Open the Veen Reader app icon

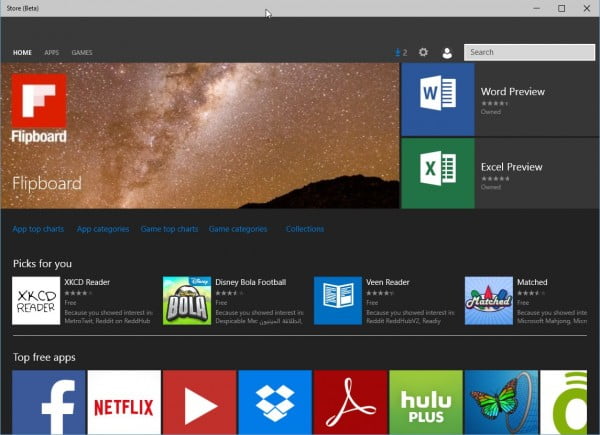point(338,301)
